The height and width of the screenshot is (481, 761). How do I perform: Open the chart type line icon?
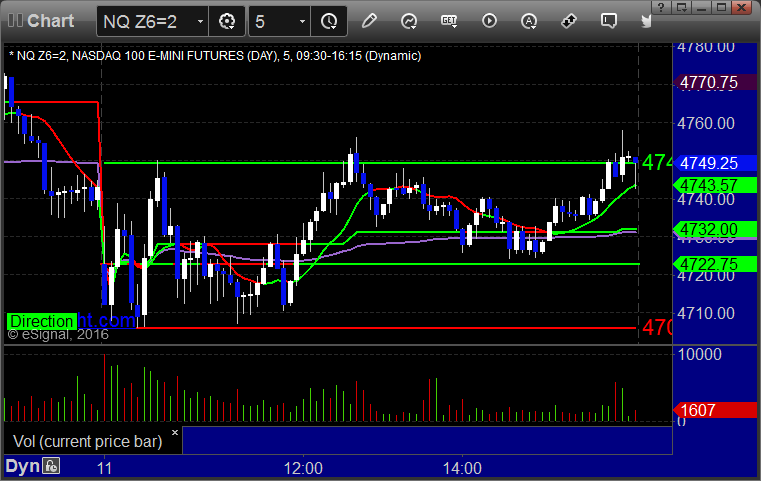coord(409,21)
